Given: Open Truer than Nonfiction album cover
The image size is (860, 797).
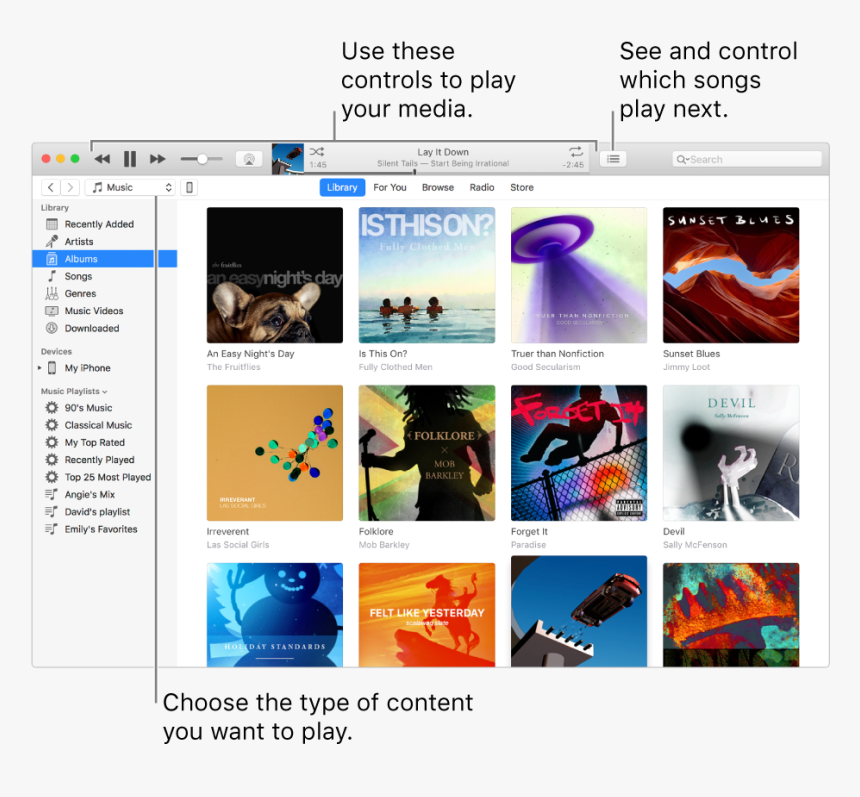Looking at the screenshot, I should (x=579, y=275).
